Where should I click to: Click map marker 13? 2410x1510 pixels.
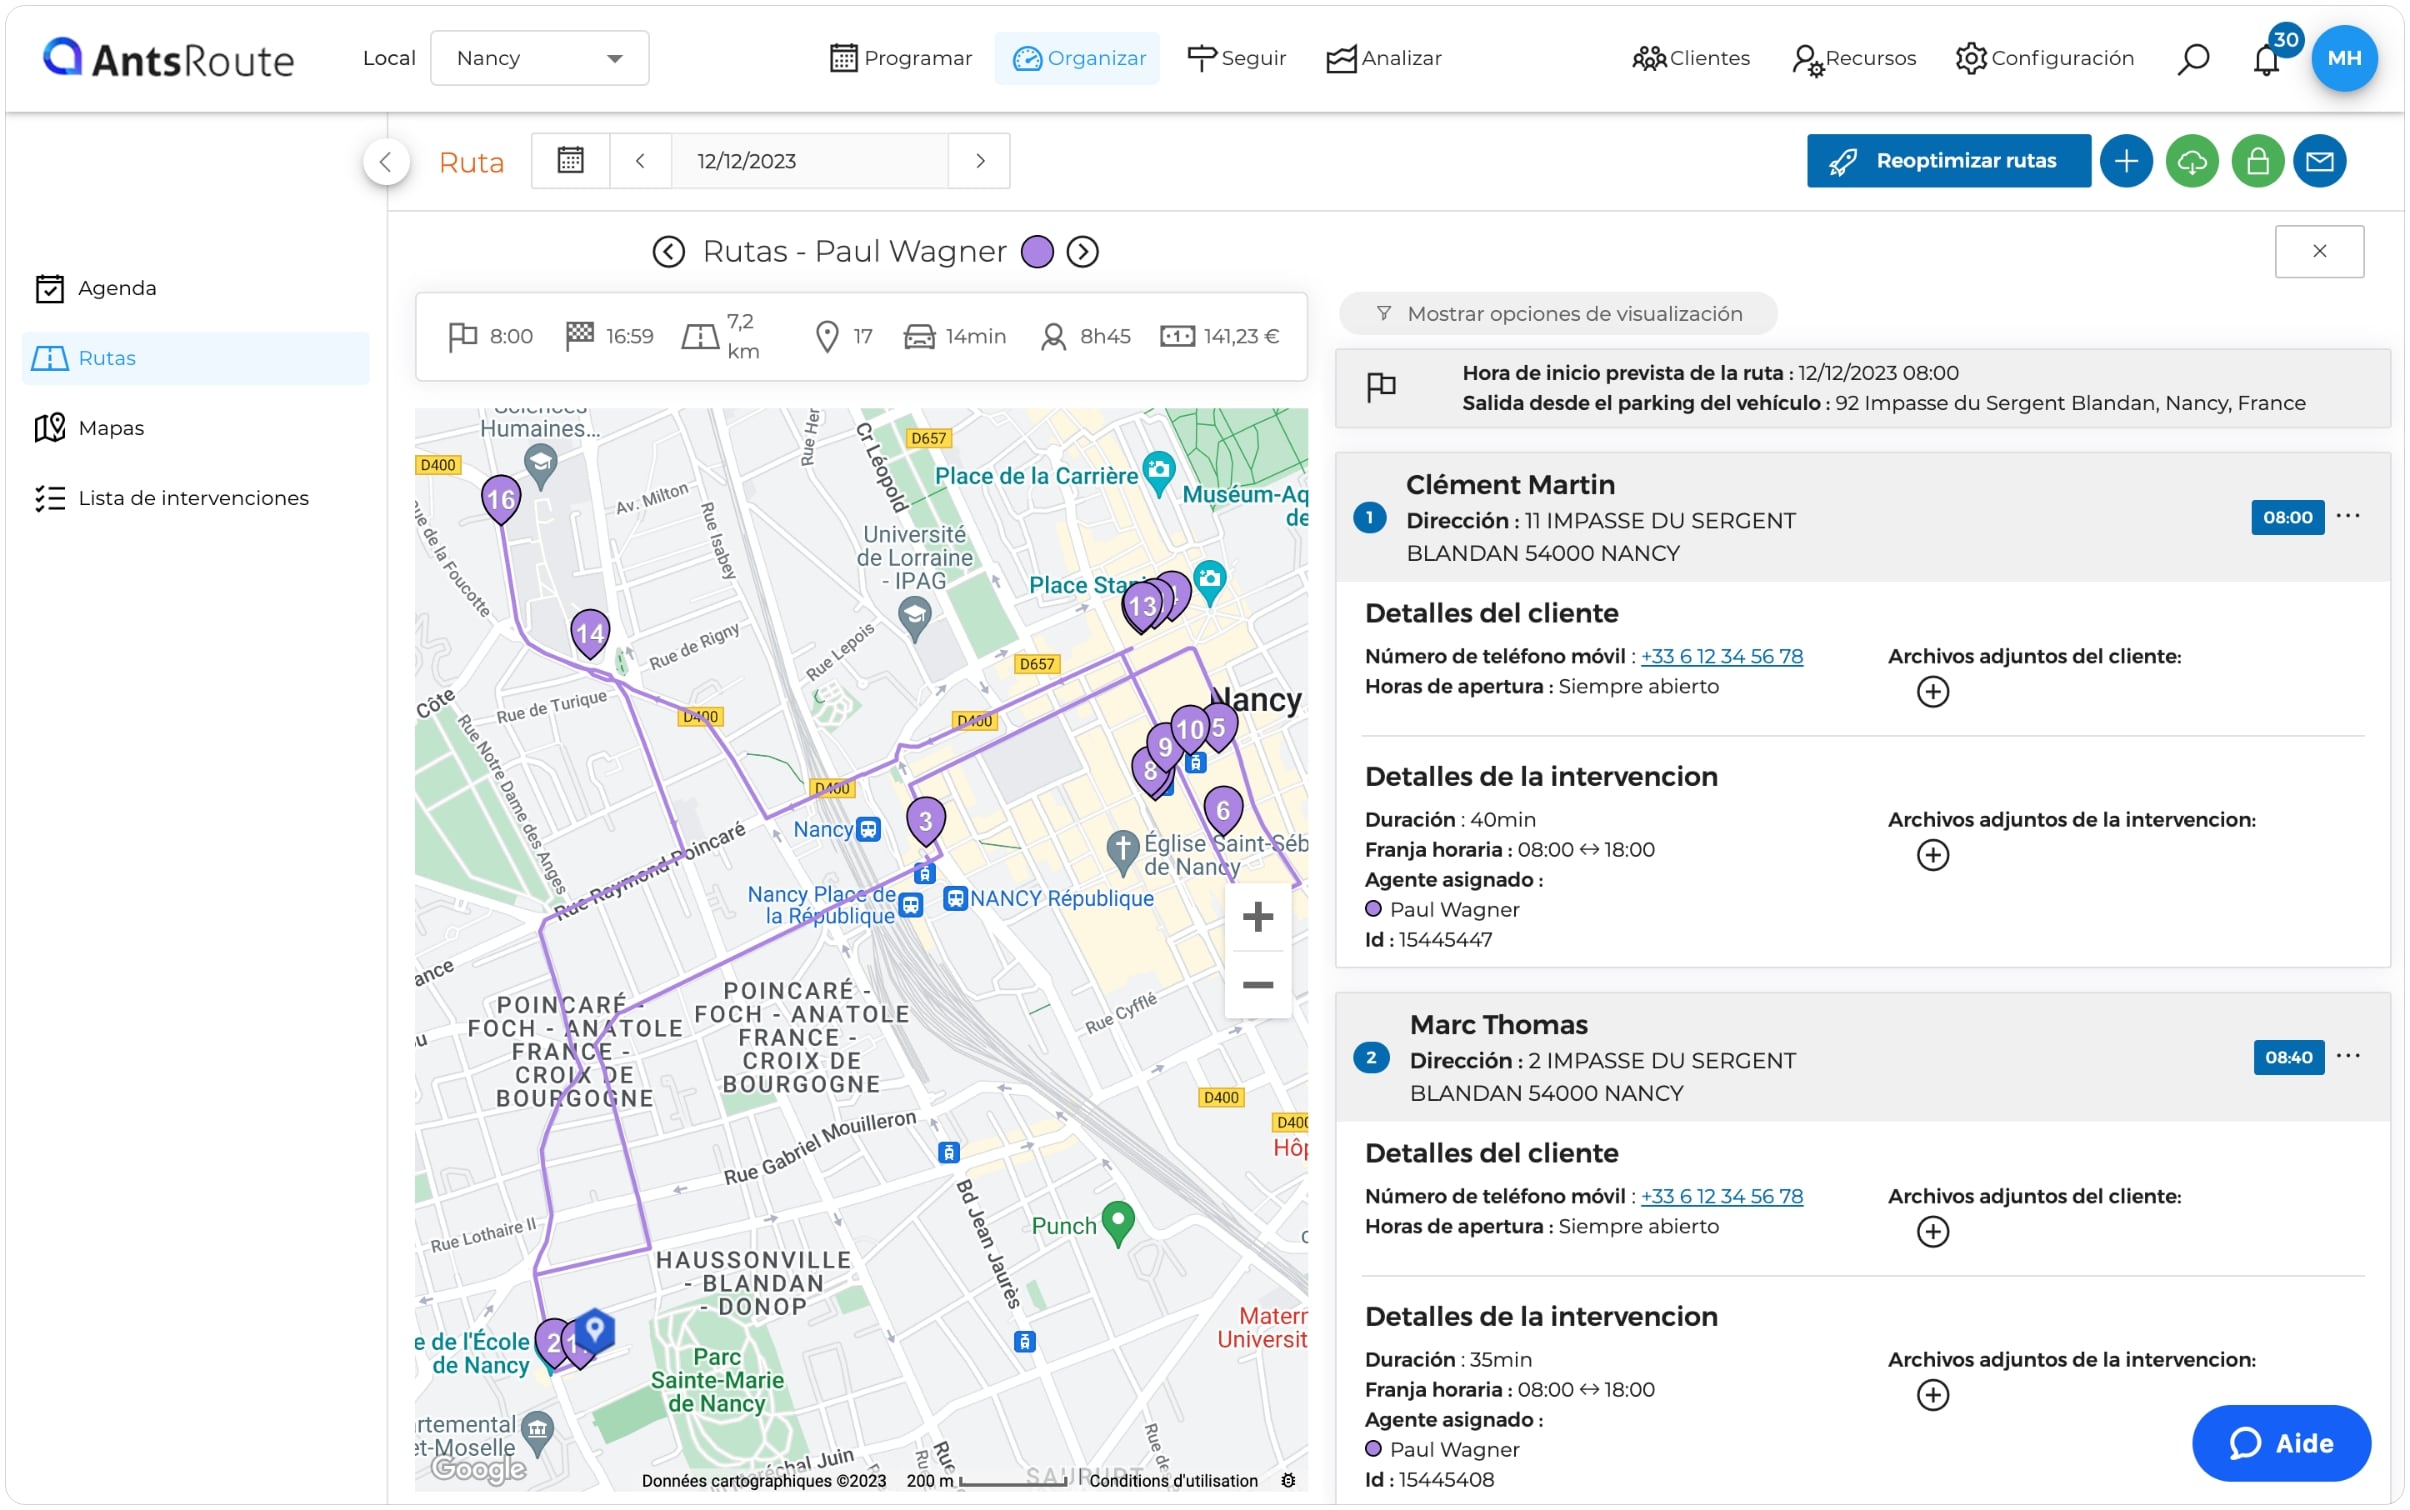(1141, 606)
